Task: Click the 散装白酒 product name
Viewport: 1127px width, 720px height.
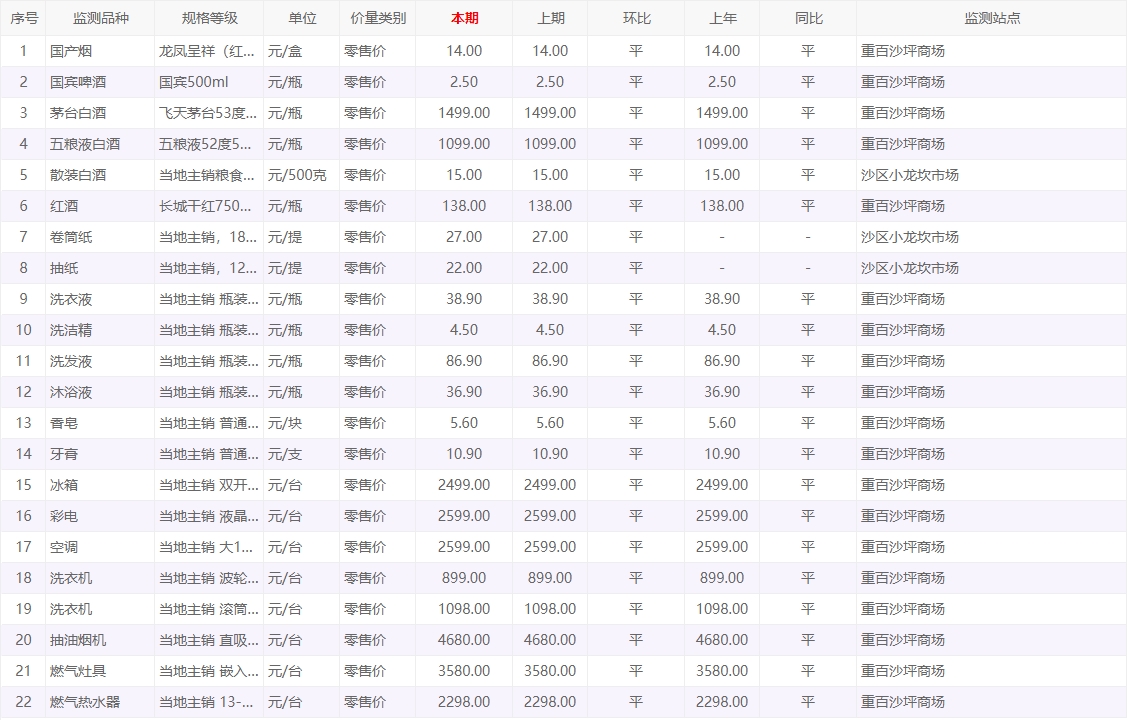Action: pos(78,175)
